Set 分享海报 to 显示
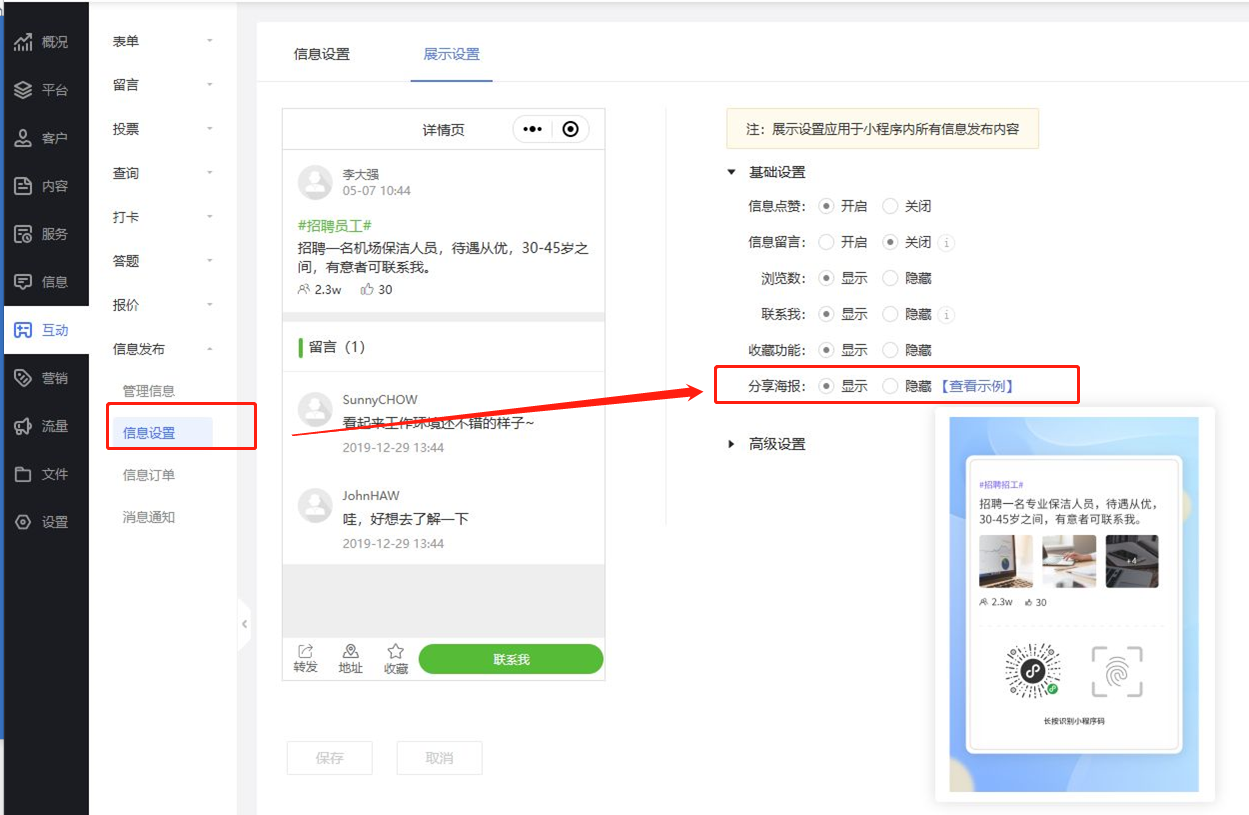Screen dimensions: 1249x815 826,385
